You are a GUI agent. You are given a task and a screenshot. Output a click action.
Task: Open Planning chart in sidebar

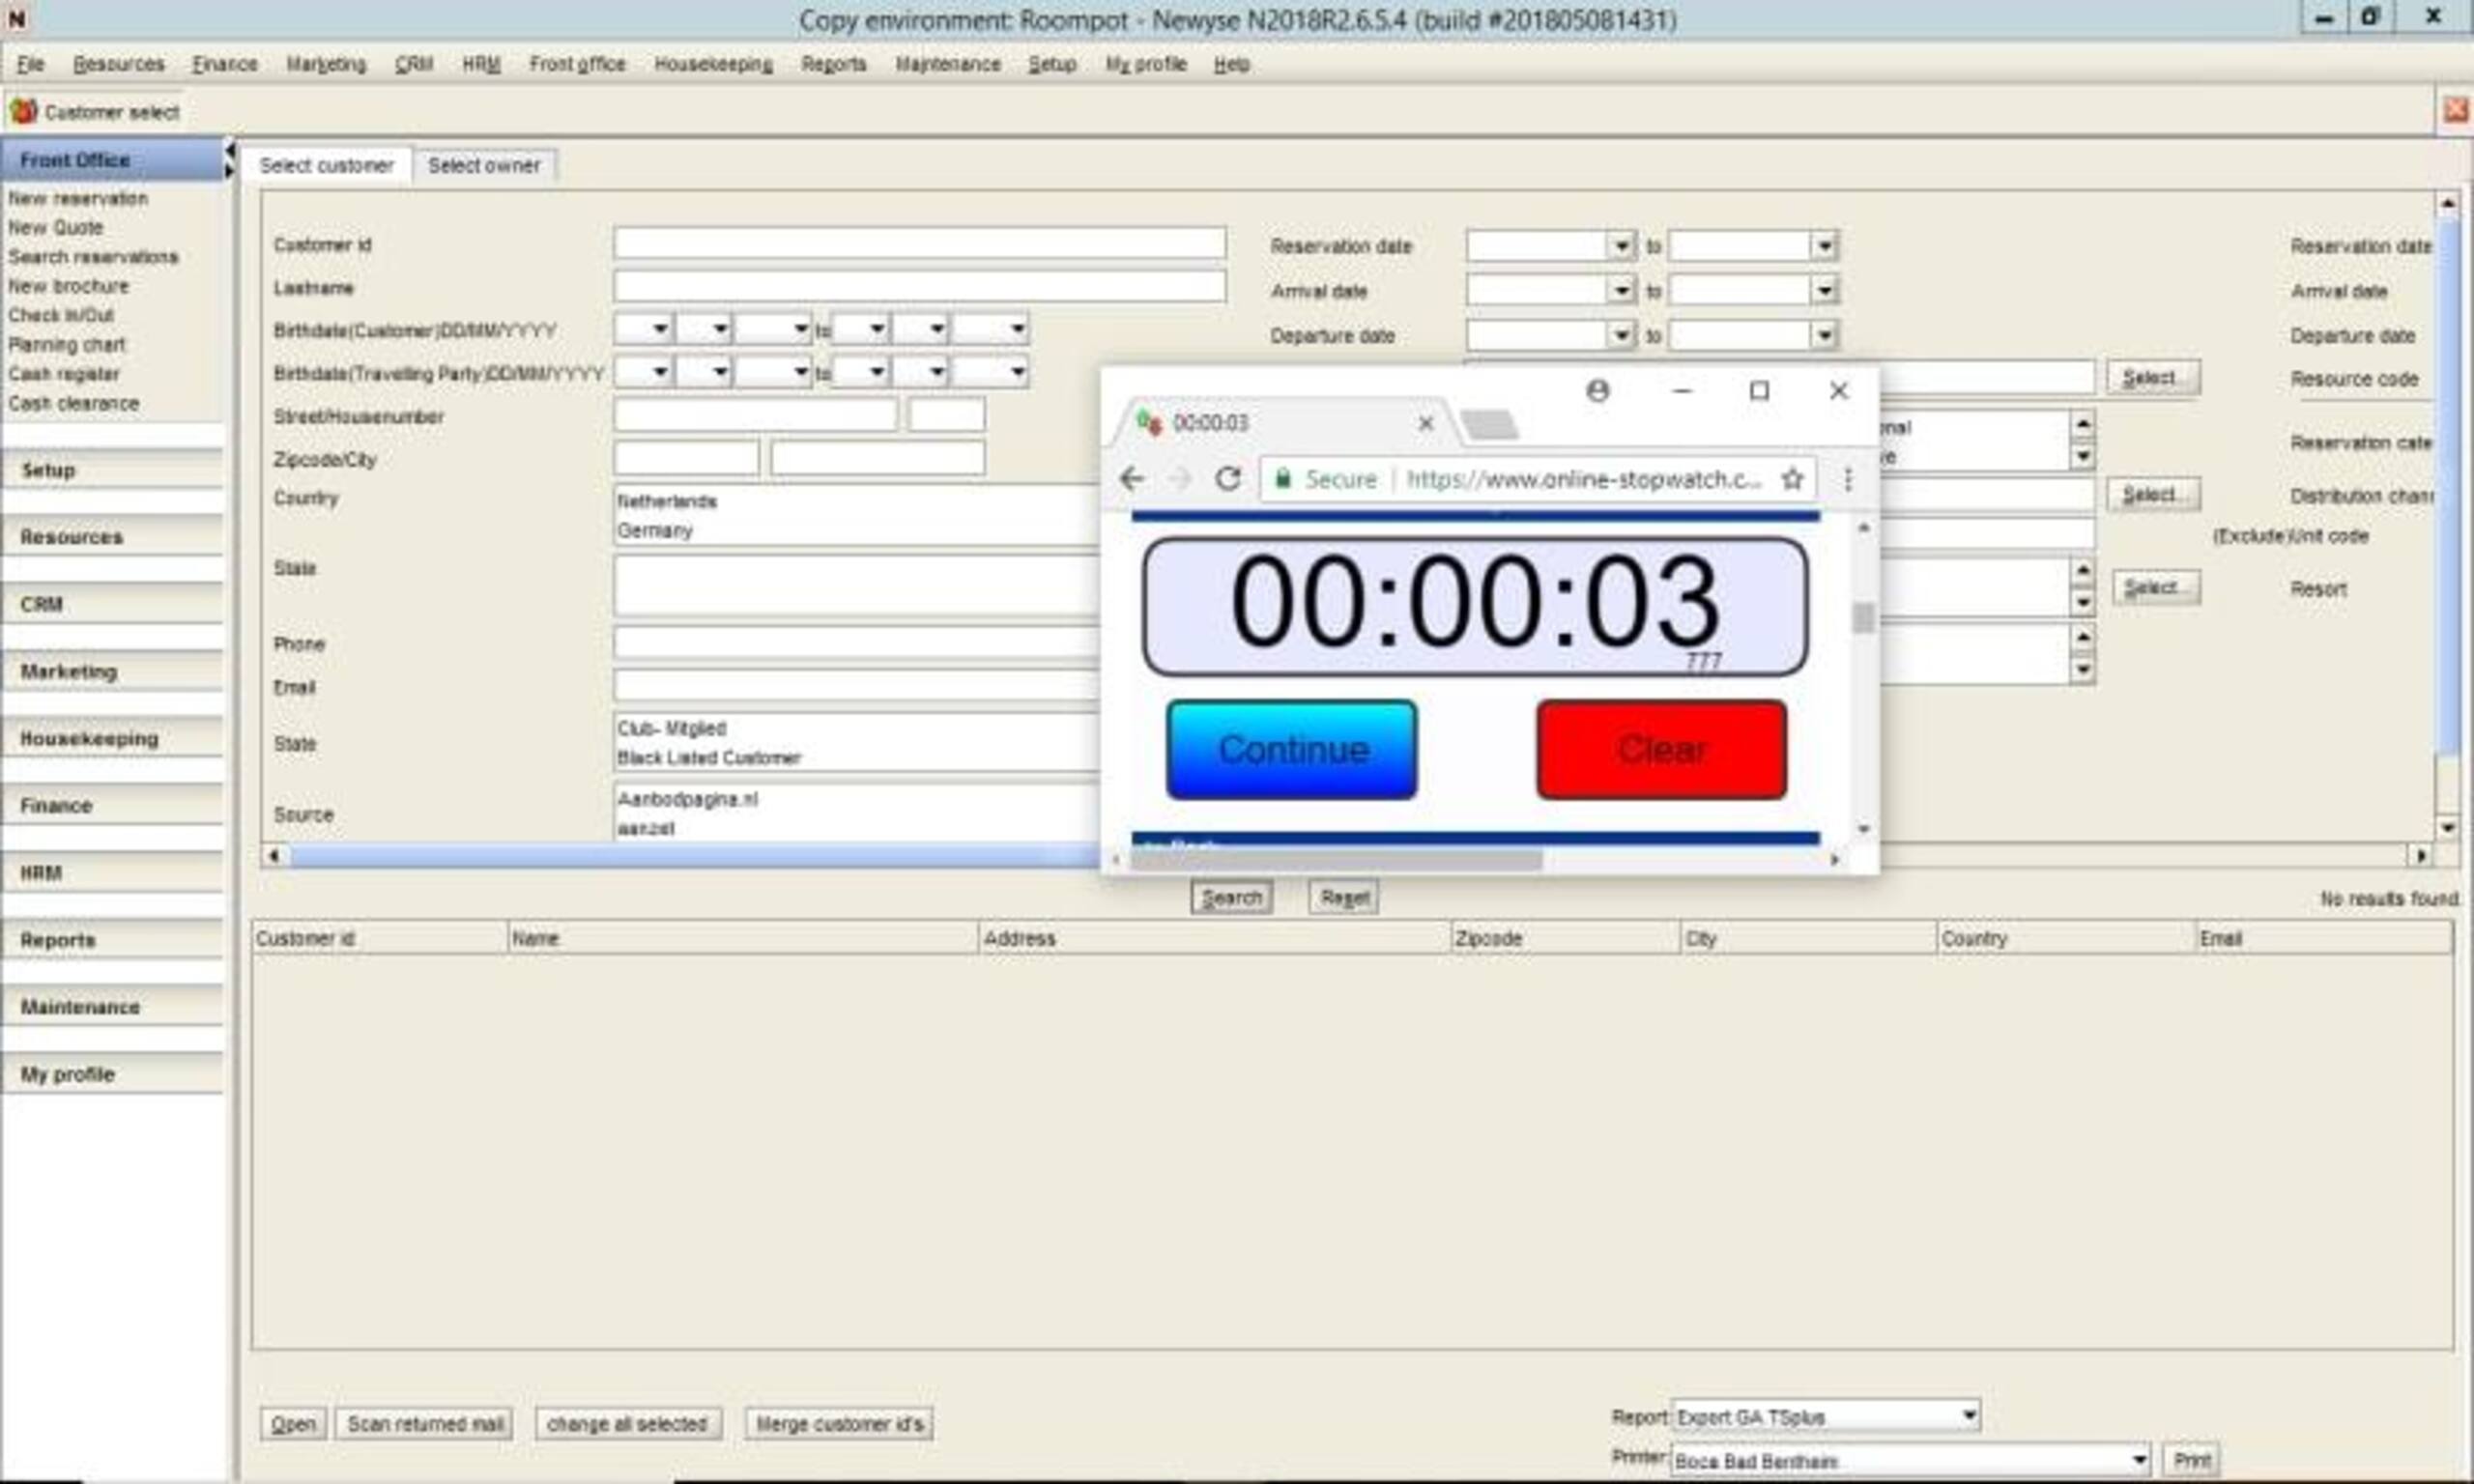[67, 345]
